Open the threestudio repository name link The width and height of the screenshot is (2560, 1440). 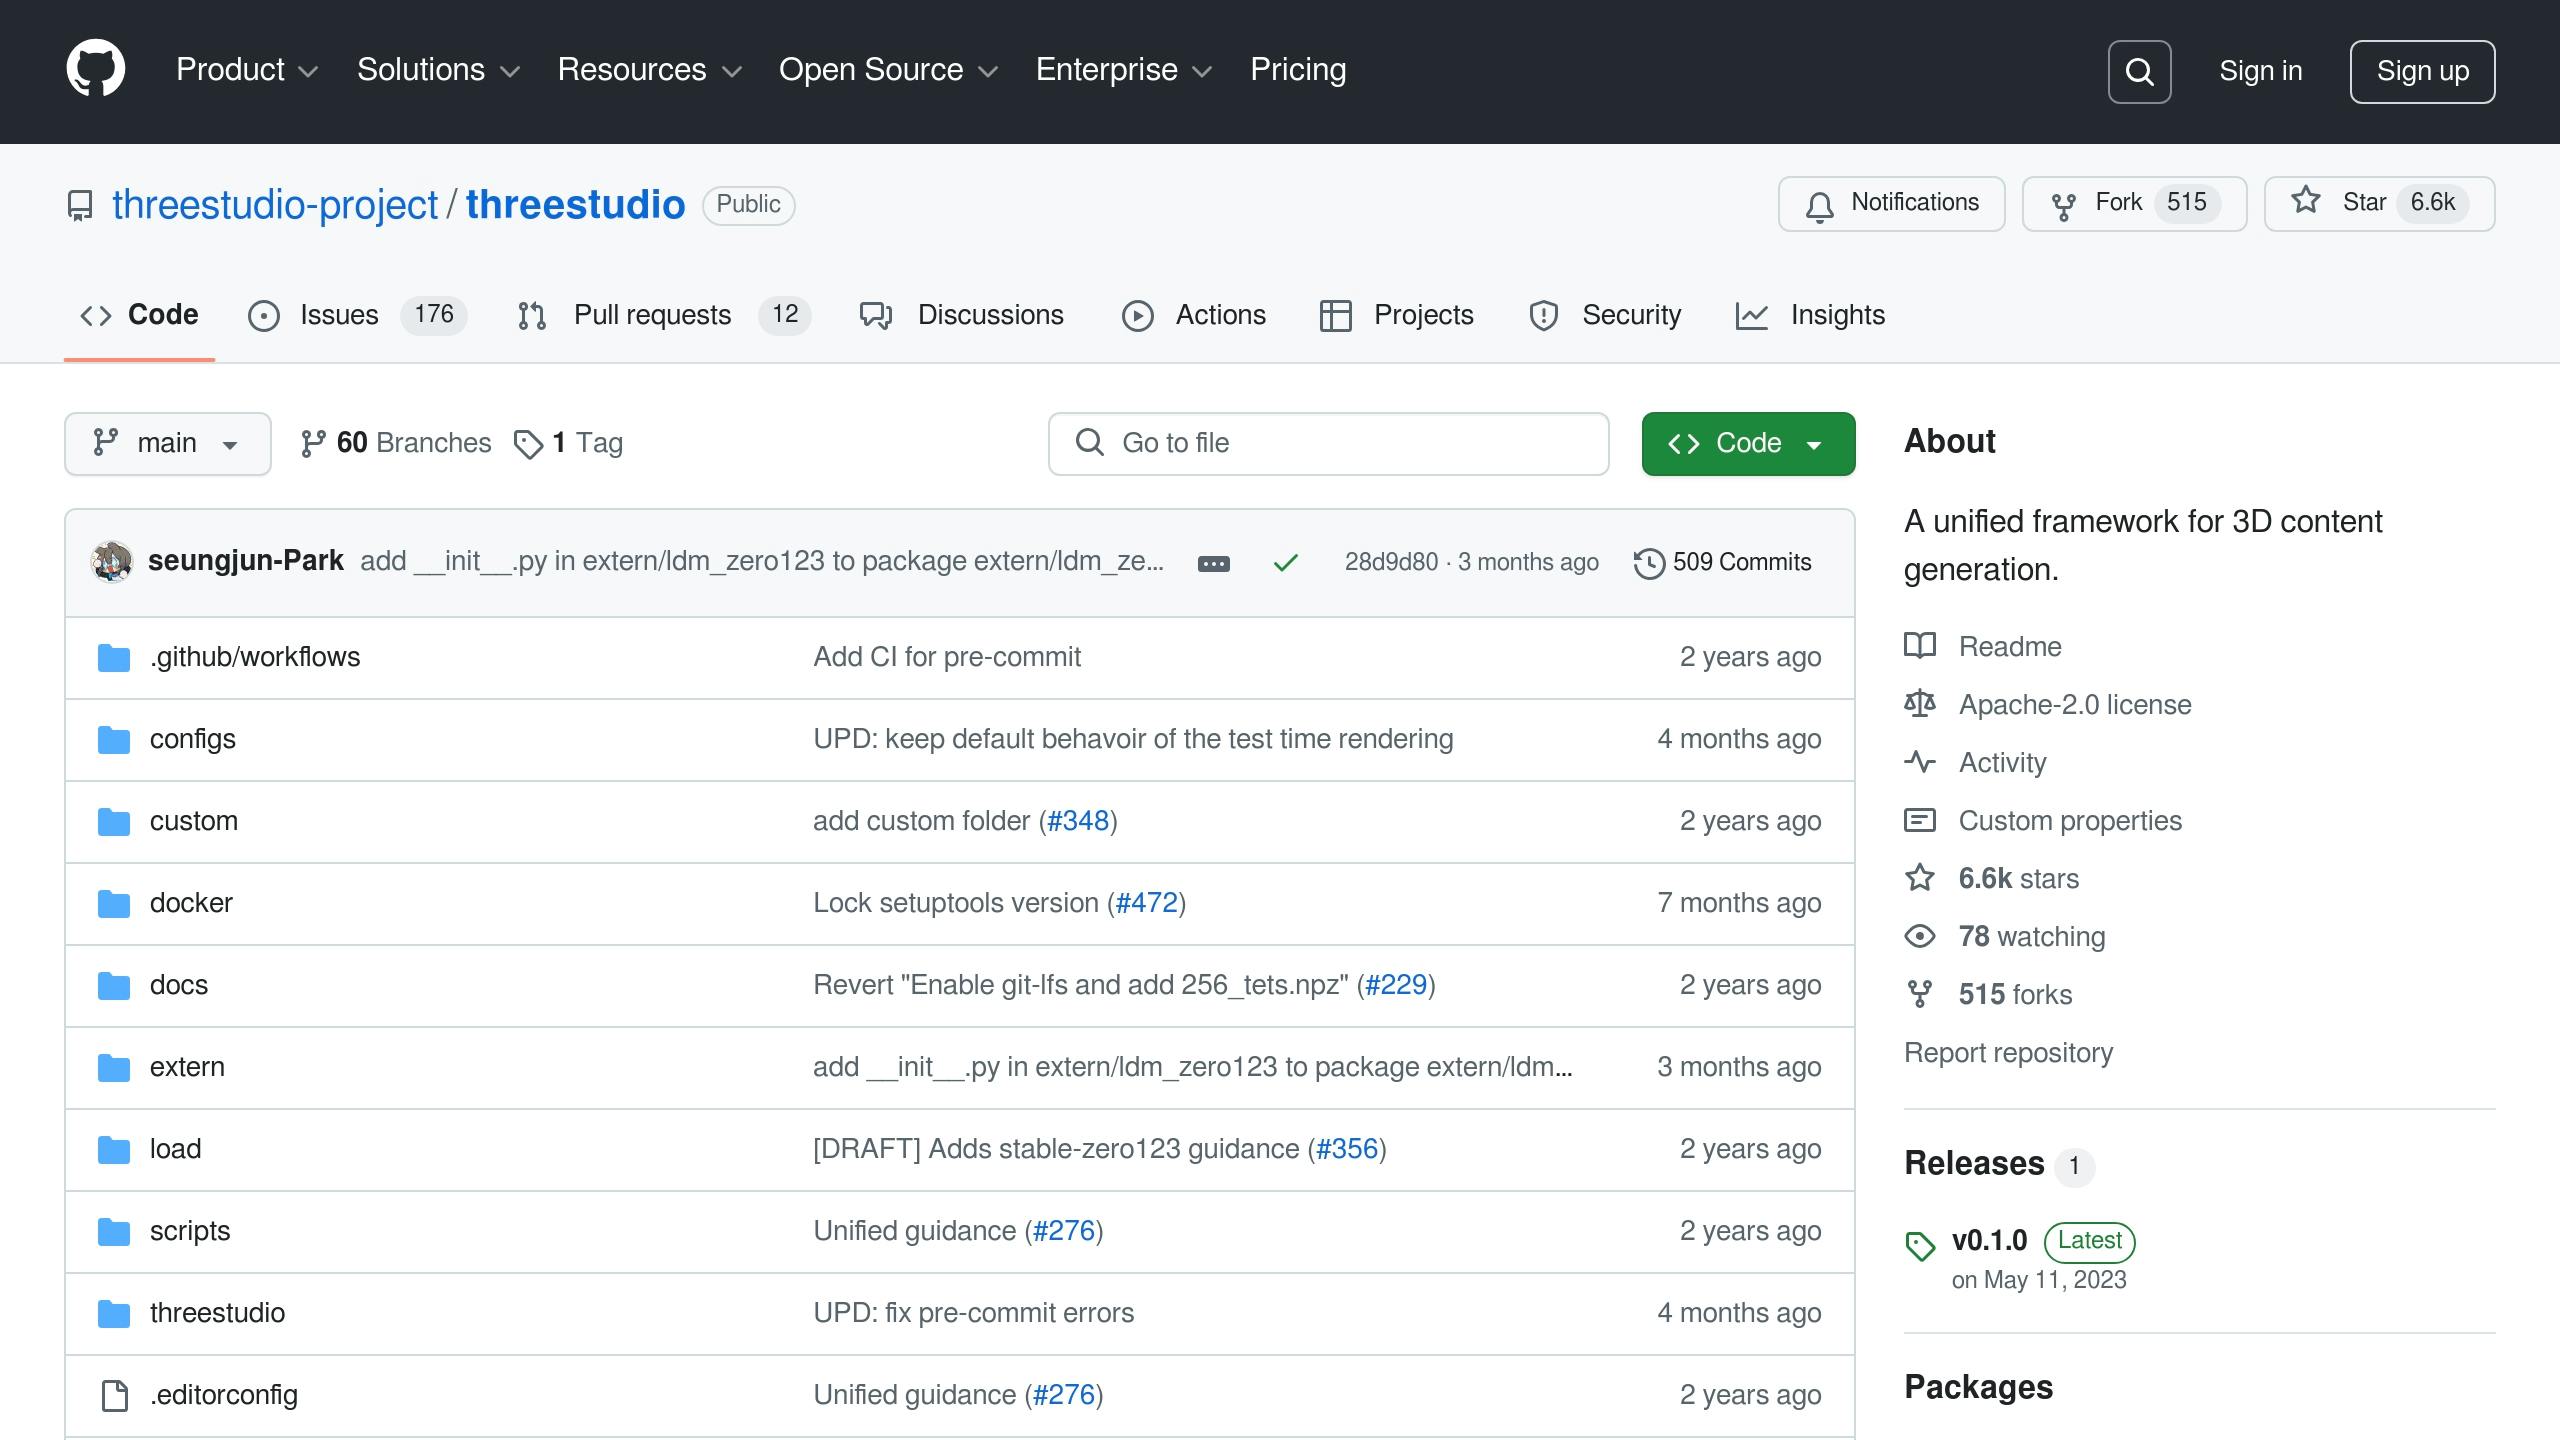pos(575,205)
